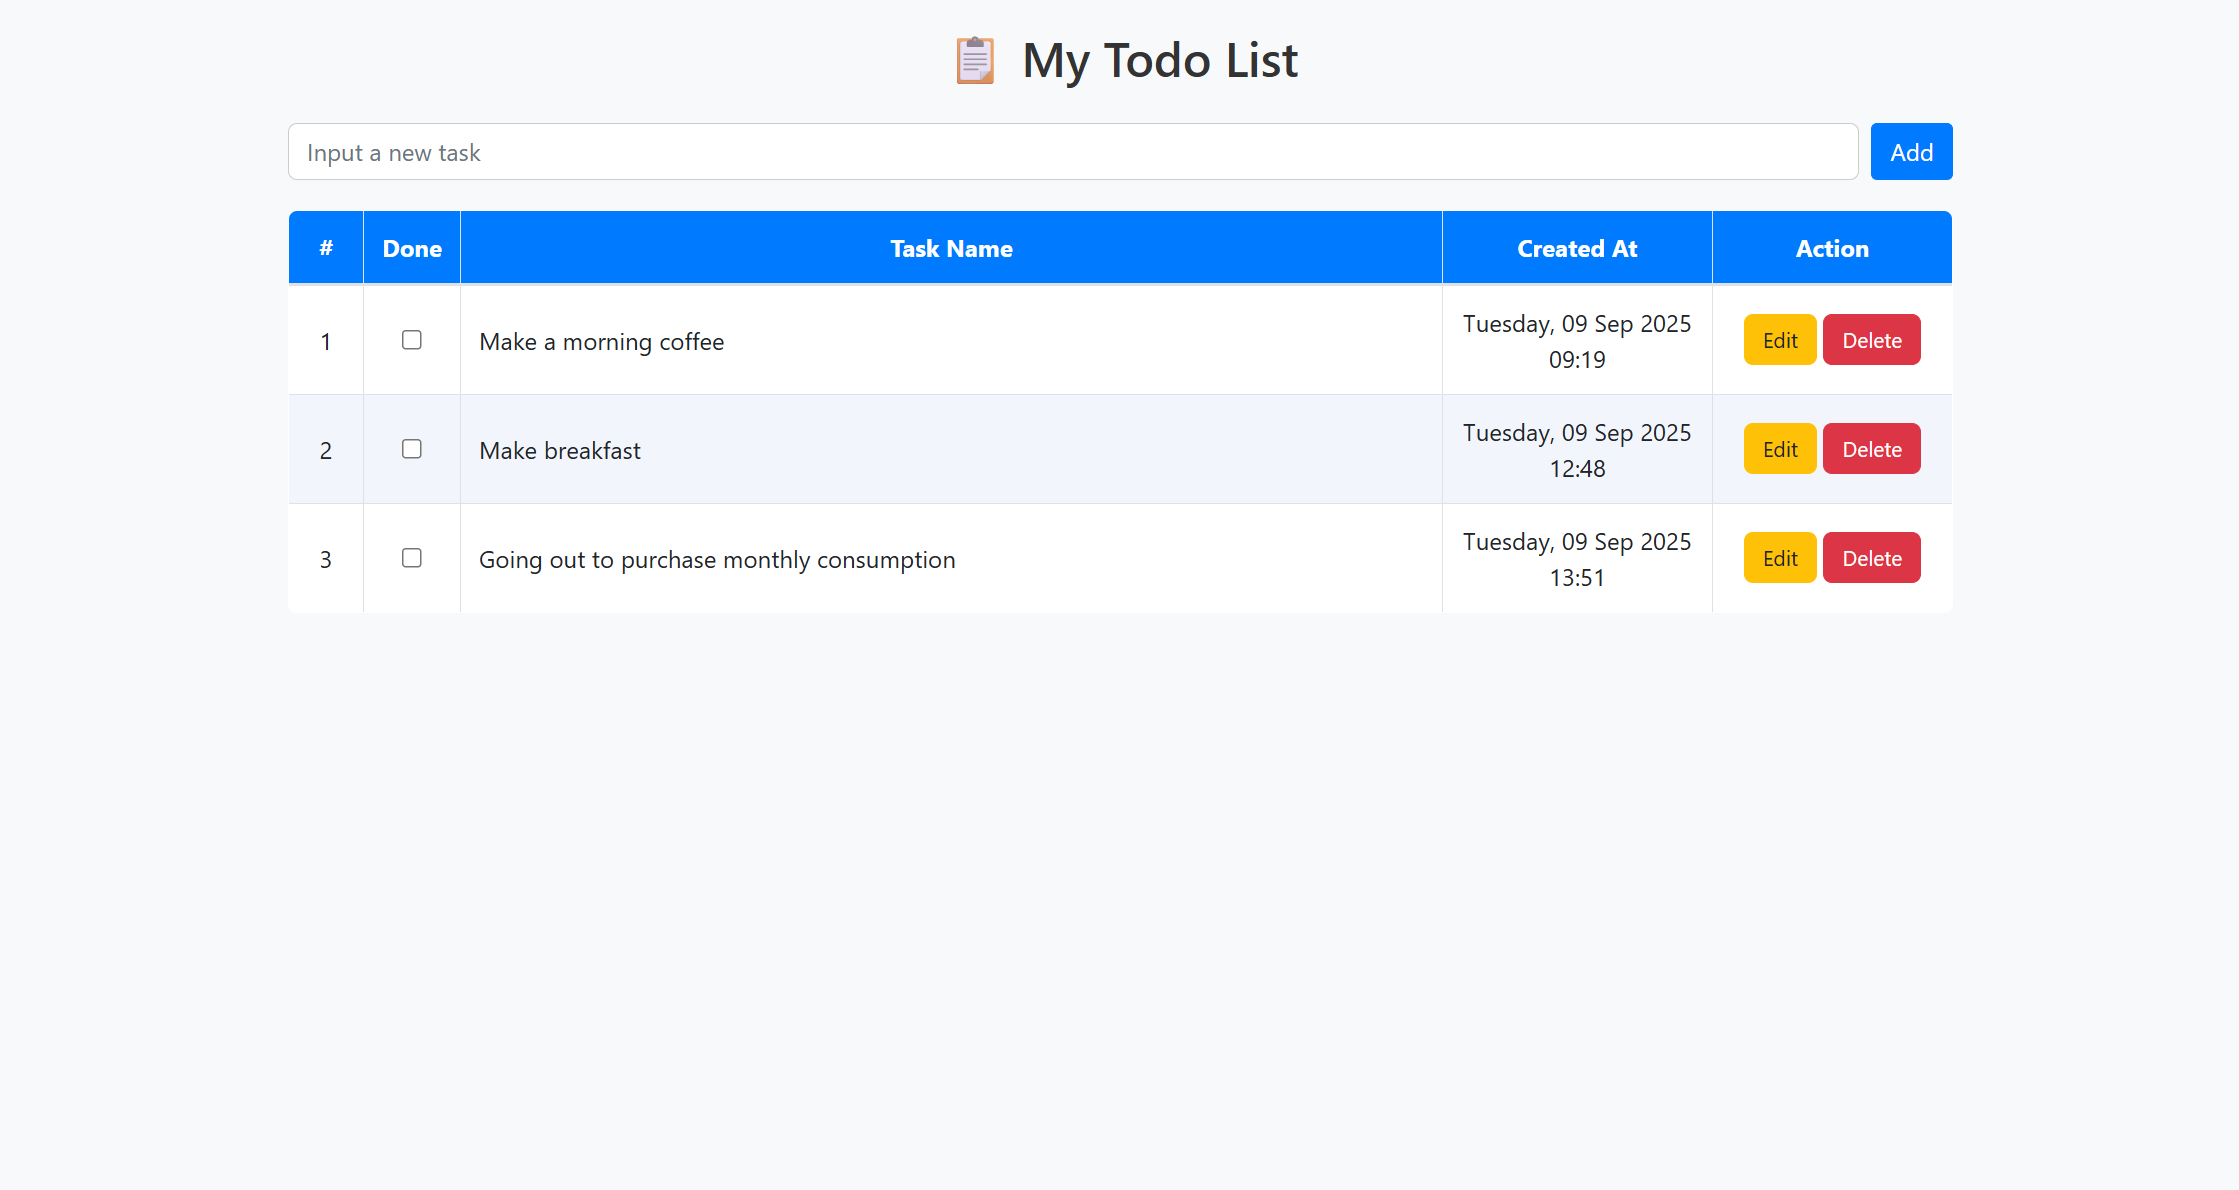Click the 'Created At' column header

pyautogui.click(x=1576, y=248)
